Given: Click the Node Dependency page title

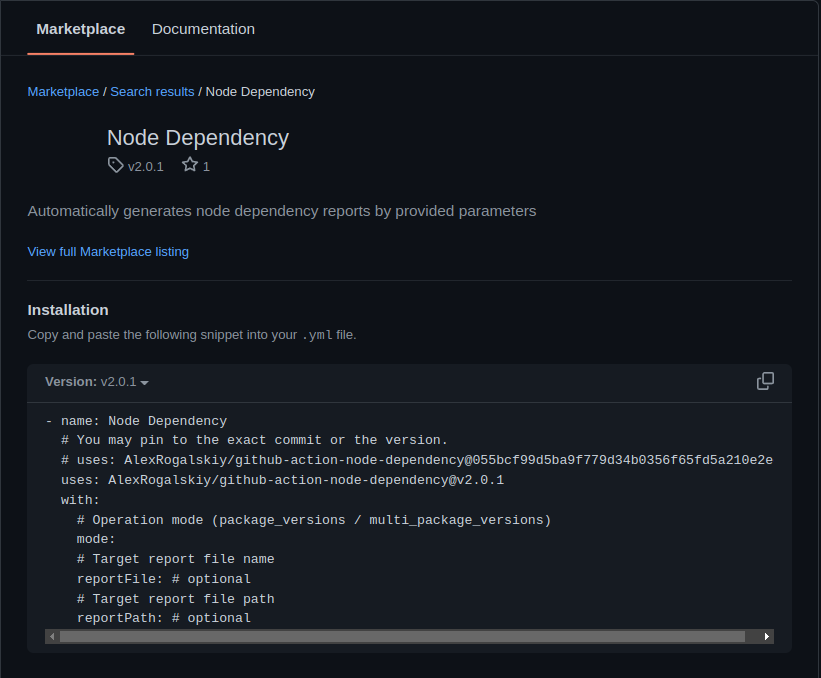Looking at the screenshot, I should 198,138.
